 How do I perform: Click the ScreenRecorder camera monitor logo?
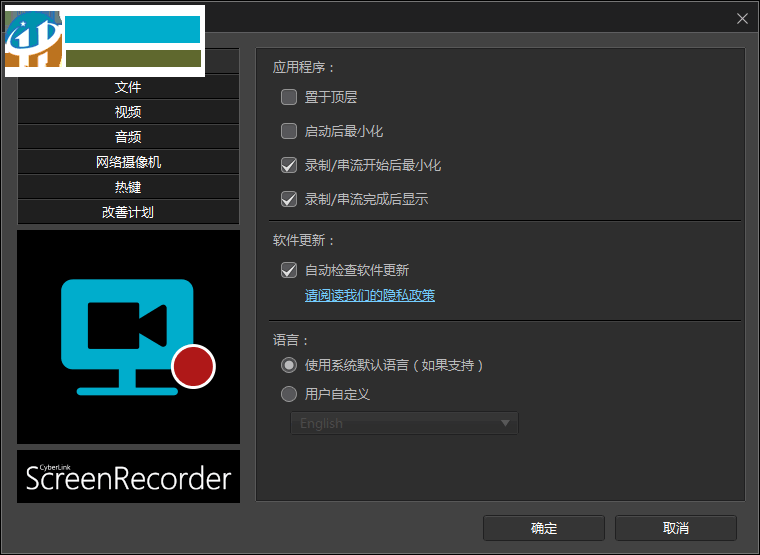pyautogui.click(x=128, y=337)
